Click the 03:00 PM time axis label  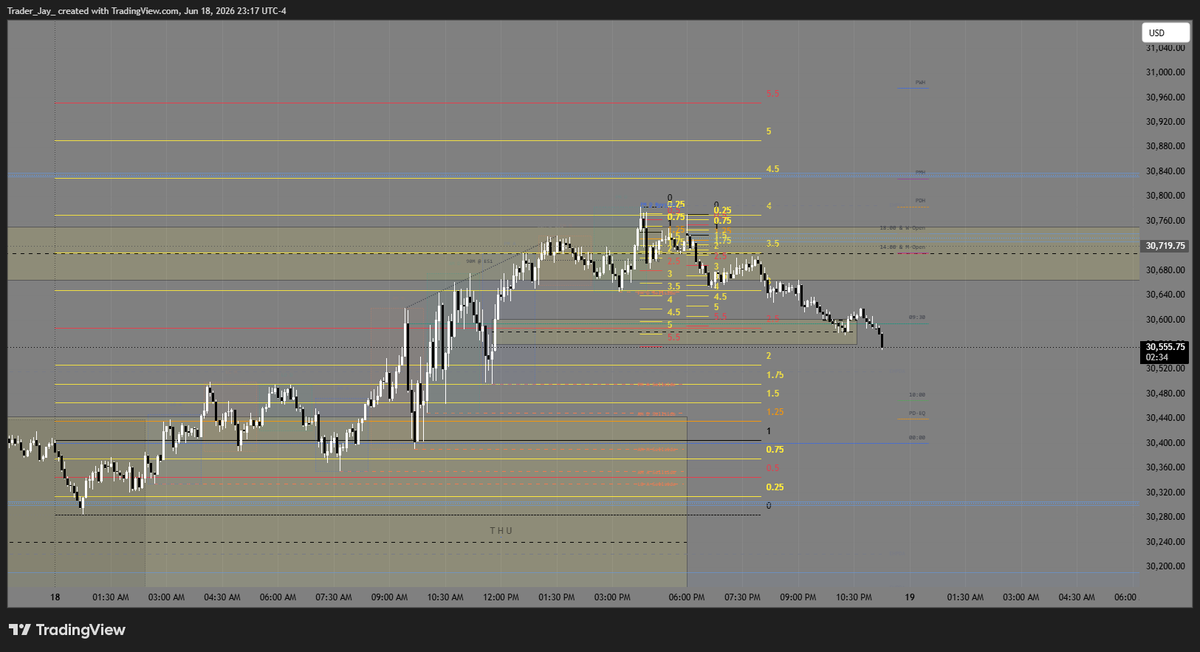coord(612,597)
